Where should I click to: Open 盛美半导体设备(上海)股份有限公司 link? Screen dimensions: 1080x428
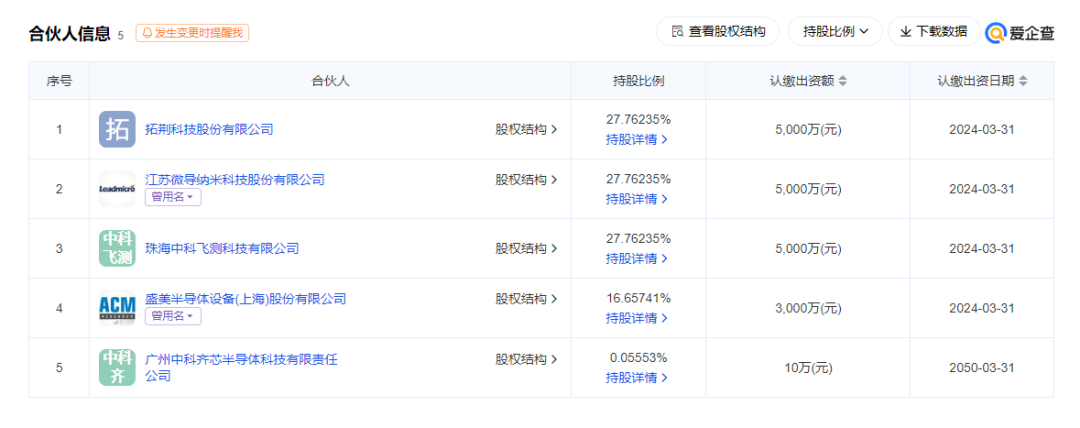click(x=245, y=299)
